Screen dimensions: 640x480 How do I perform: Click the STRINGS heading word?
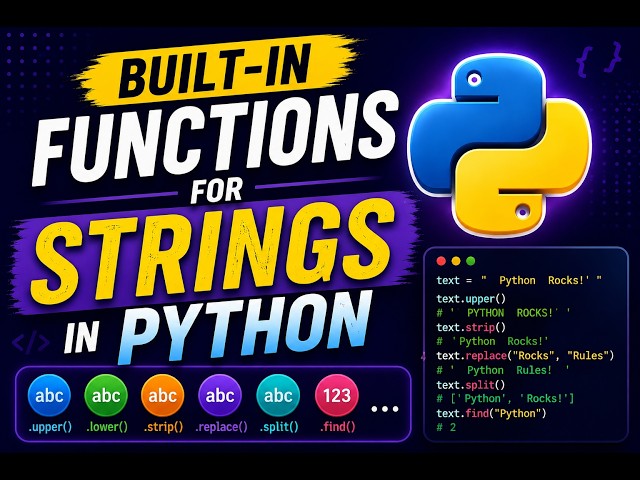pyautogui.click(x=212, y=253)
